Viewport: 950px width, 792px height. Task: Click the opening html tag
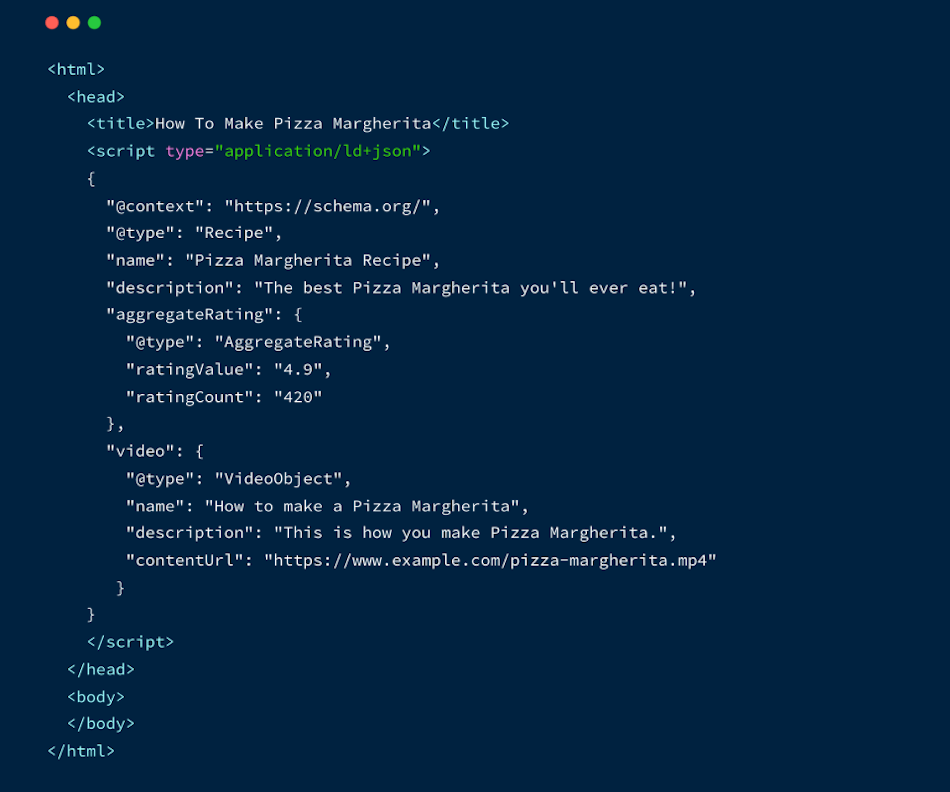pos(76,70)
